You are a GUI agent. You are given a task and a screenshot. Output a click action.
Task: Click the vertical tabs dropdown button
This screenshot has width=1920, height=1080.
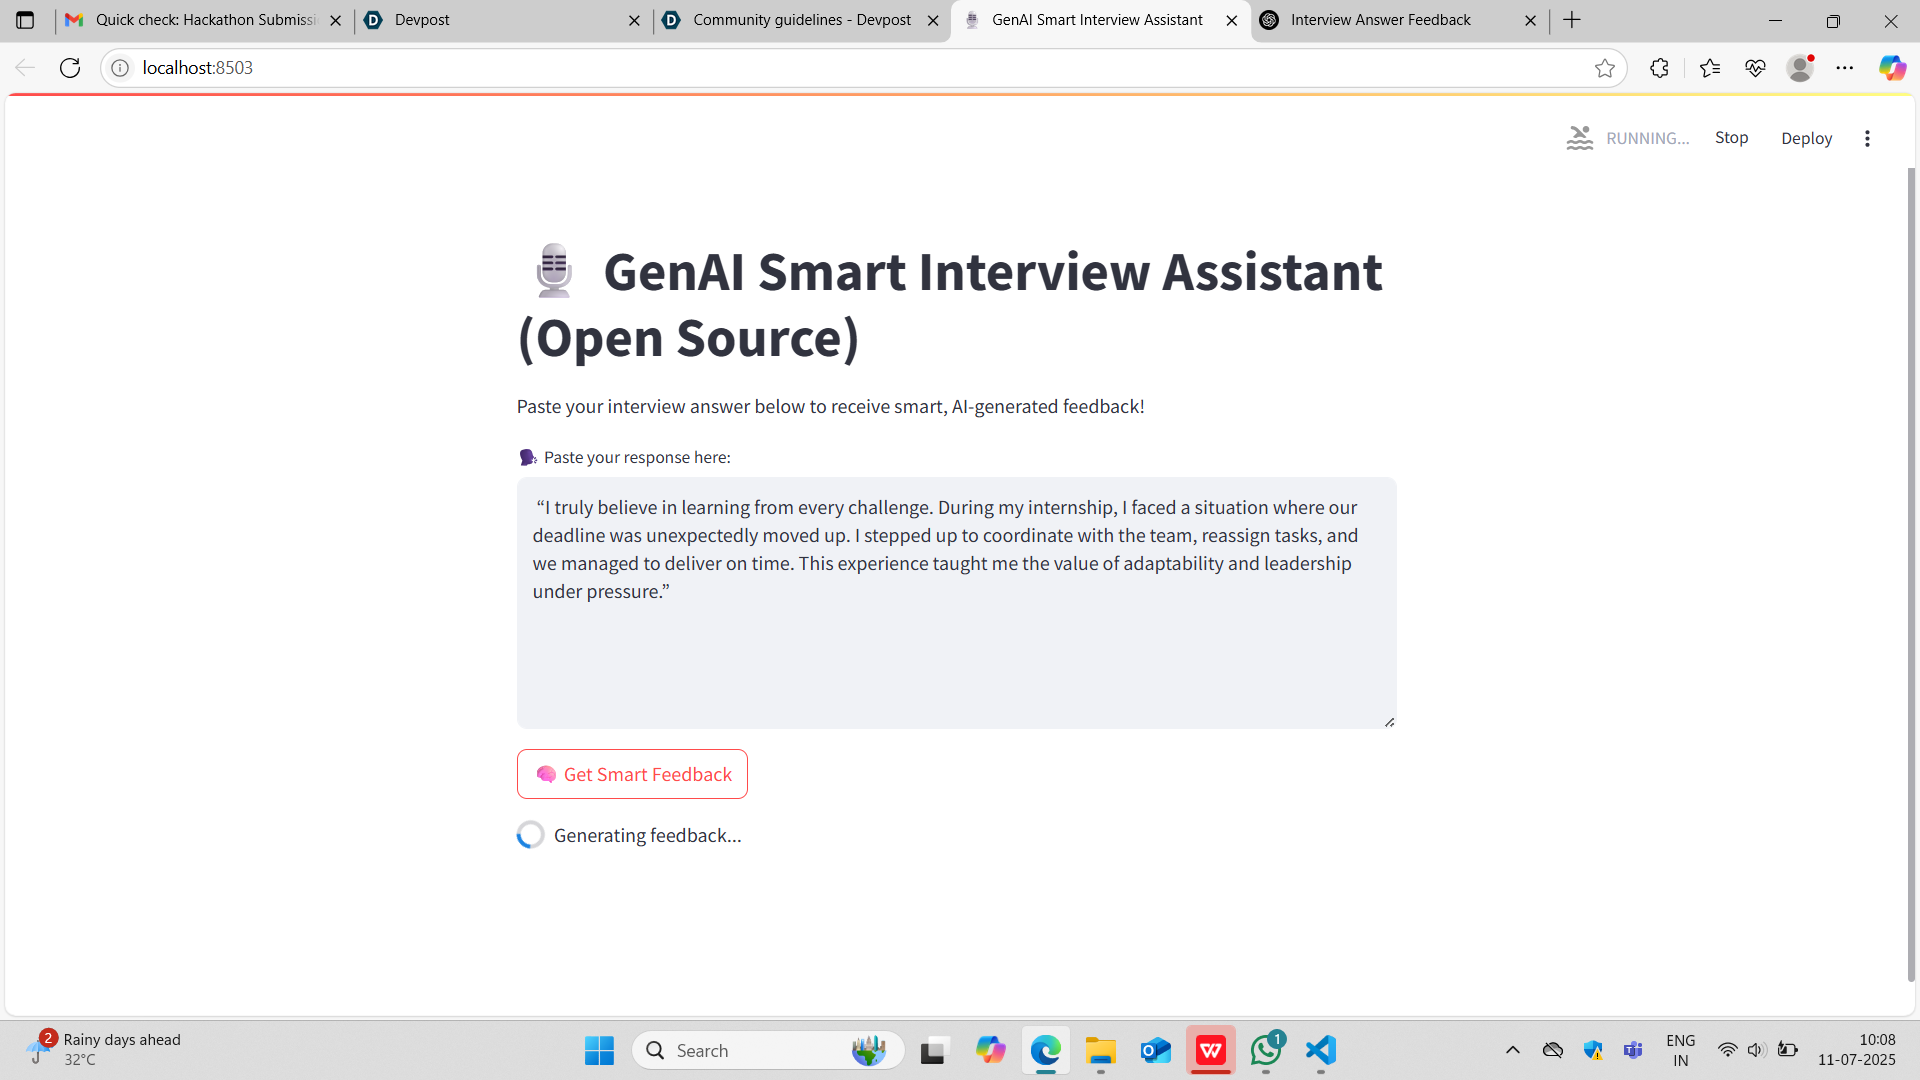point(25,19)
